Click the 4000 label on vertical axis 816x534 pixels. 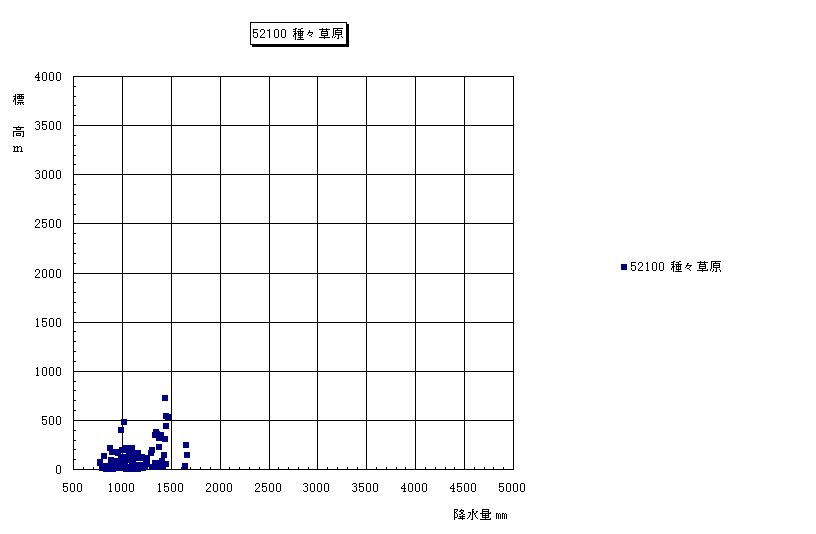(48, 77)
